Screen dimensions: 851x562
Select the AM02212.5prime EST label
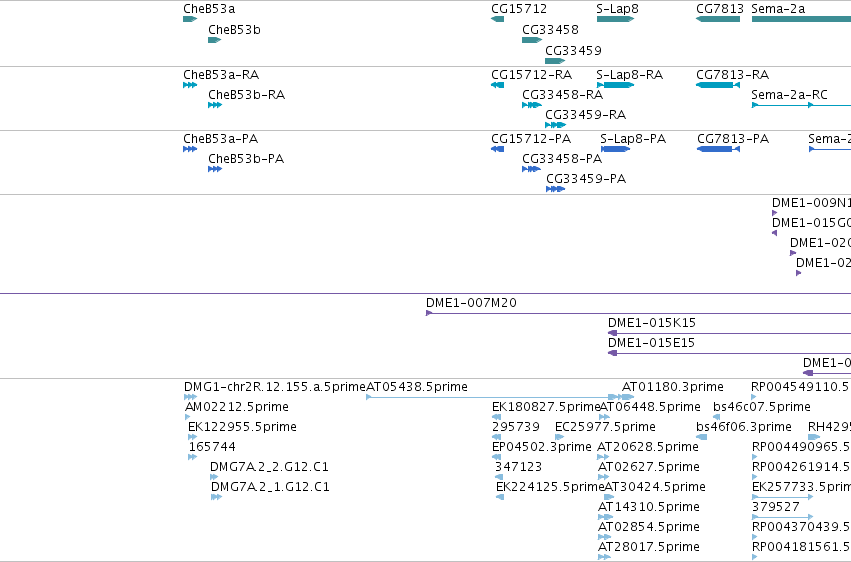237,407
